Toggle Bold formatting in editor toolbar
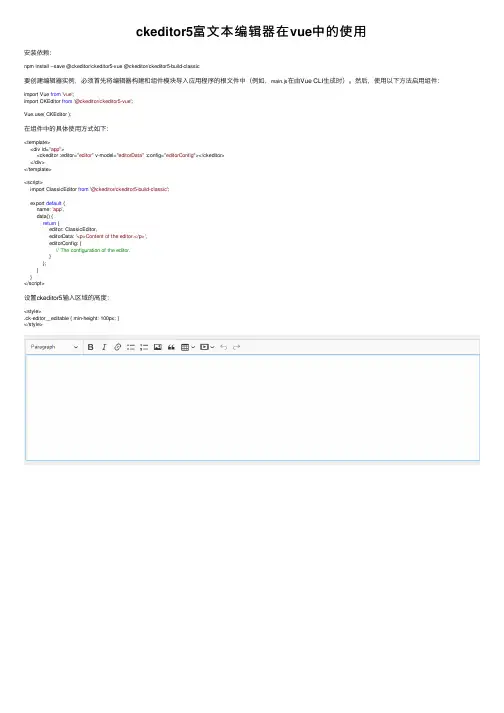The height and width of the screenshot is (713, 504). pyautogui.click(x=91, y=347)
